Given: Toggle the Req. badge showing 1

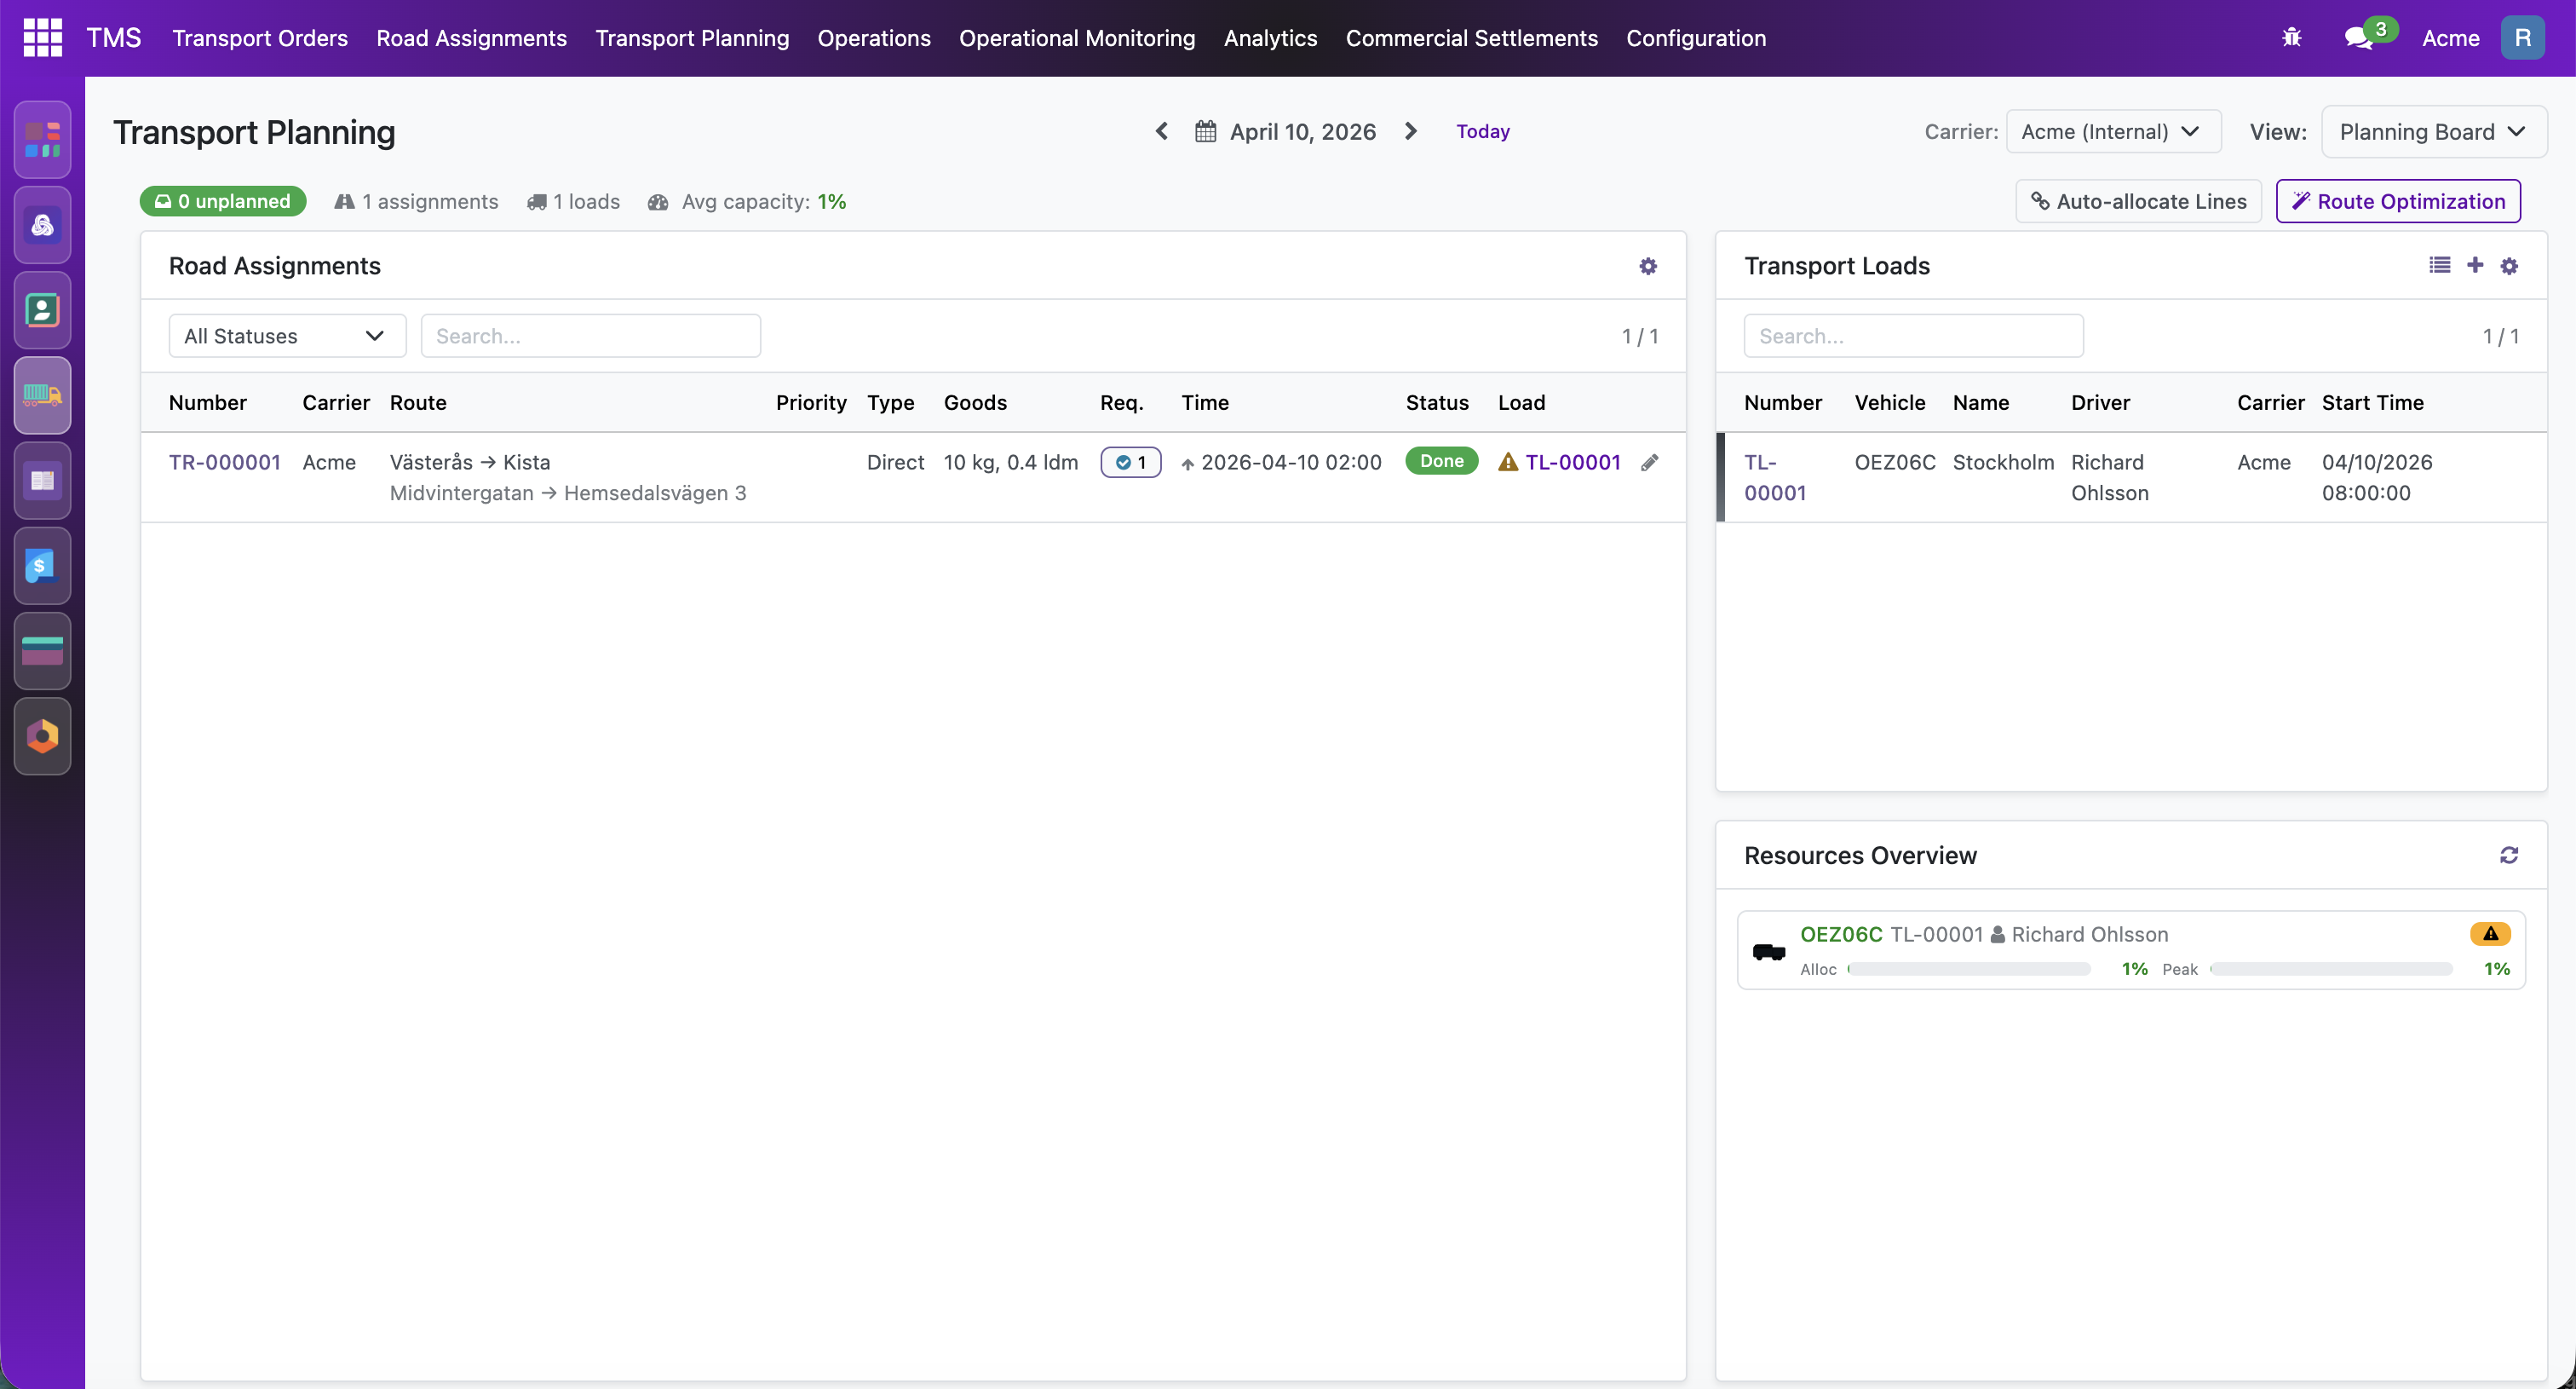Looking at the screenshot, I should pyautogui.click(x=1130, y=462).
